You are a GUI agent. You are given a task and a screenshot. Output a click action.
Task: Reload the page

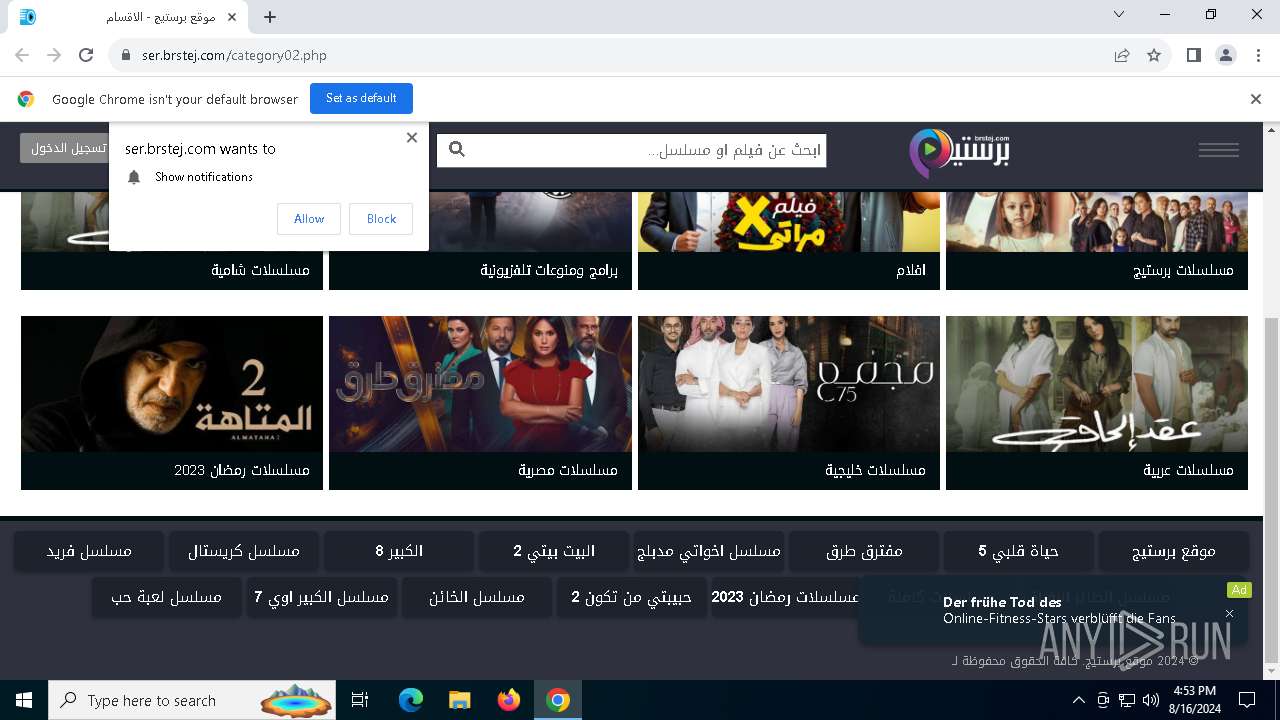pyautogui.click(x=86, y=55)
